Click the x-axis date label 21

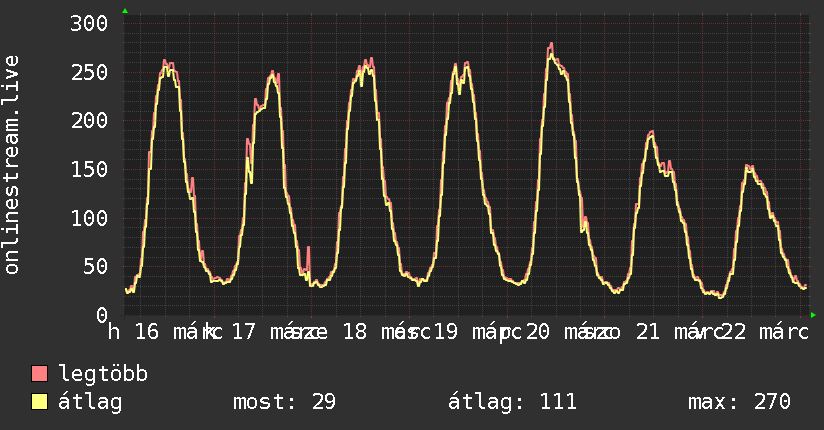tap(647, 332)
